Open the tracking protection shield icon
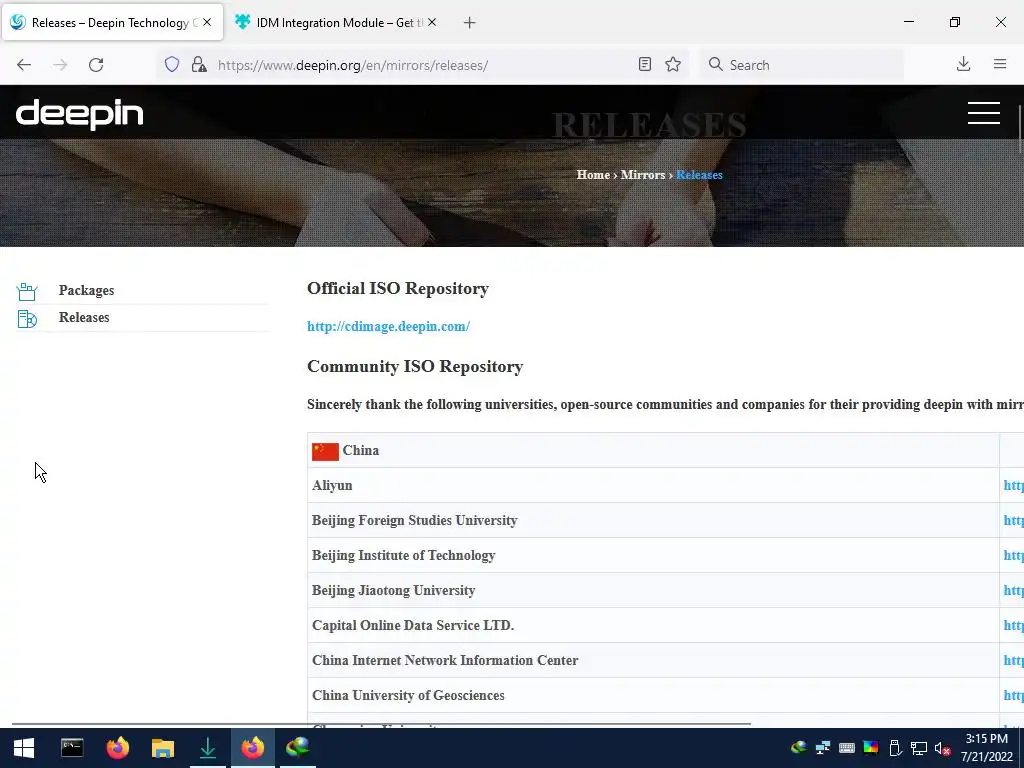The width and height of the screenshot is (1024, 768). (x=172, y=64)
